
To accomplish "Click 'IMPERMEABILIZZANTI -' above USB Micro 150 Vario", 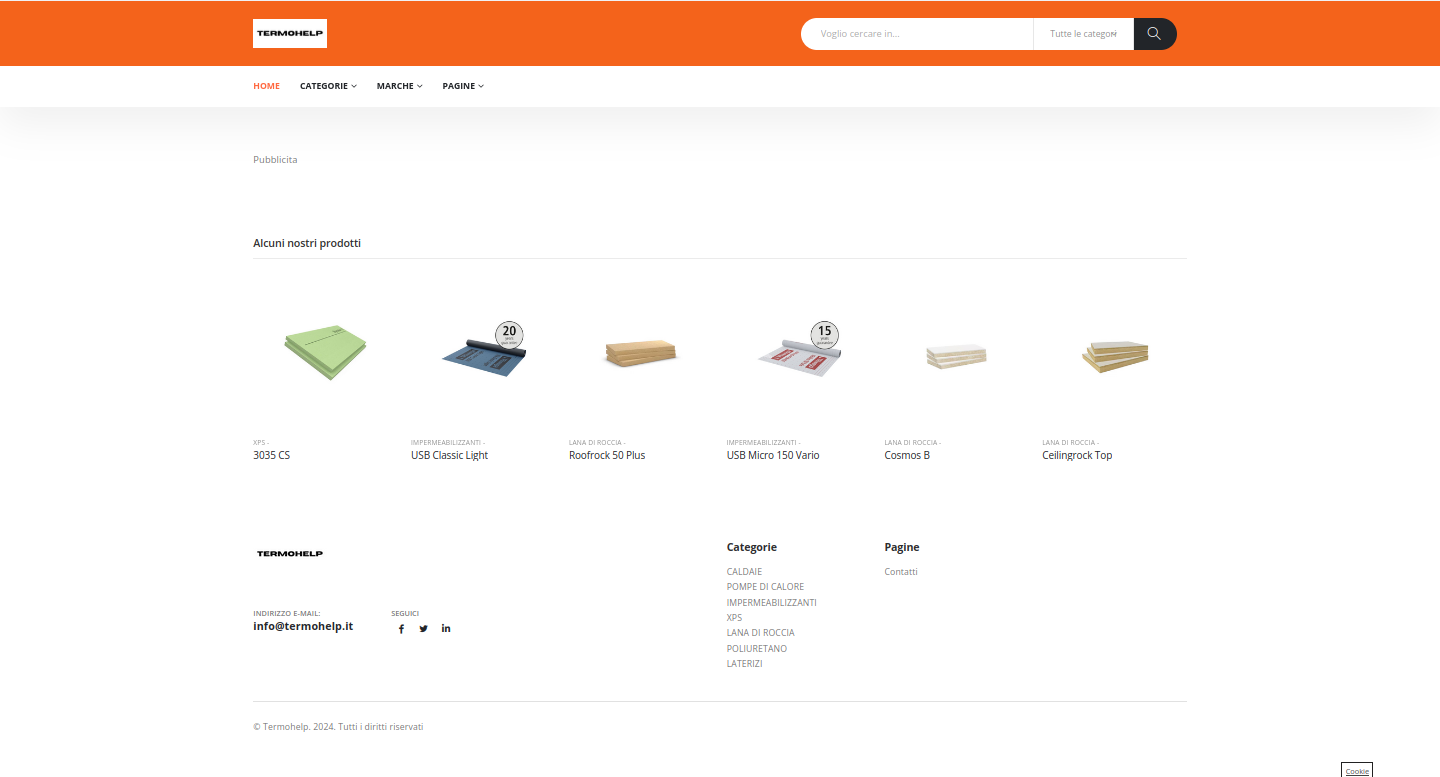I will [764, 442].
